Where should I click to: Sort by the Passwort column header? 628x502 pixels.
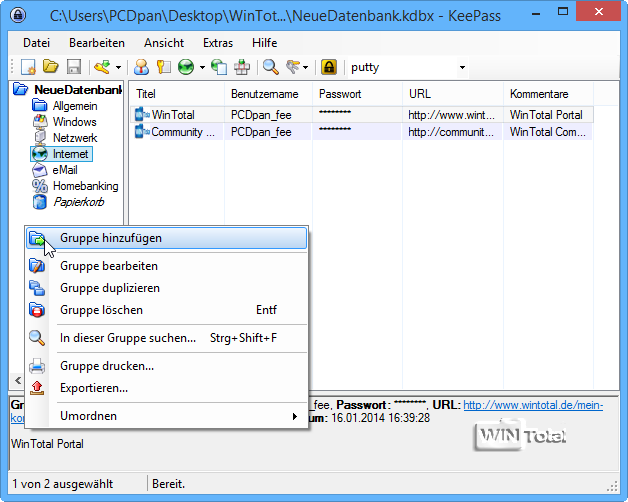[x=357, y=94]
